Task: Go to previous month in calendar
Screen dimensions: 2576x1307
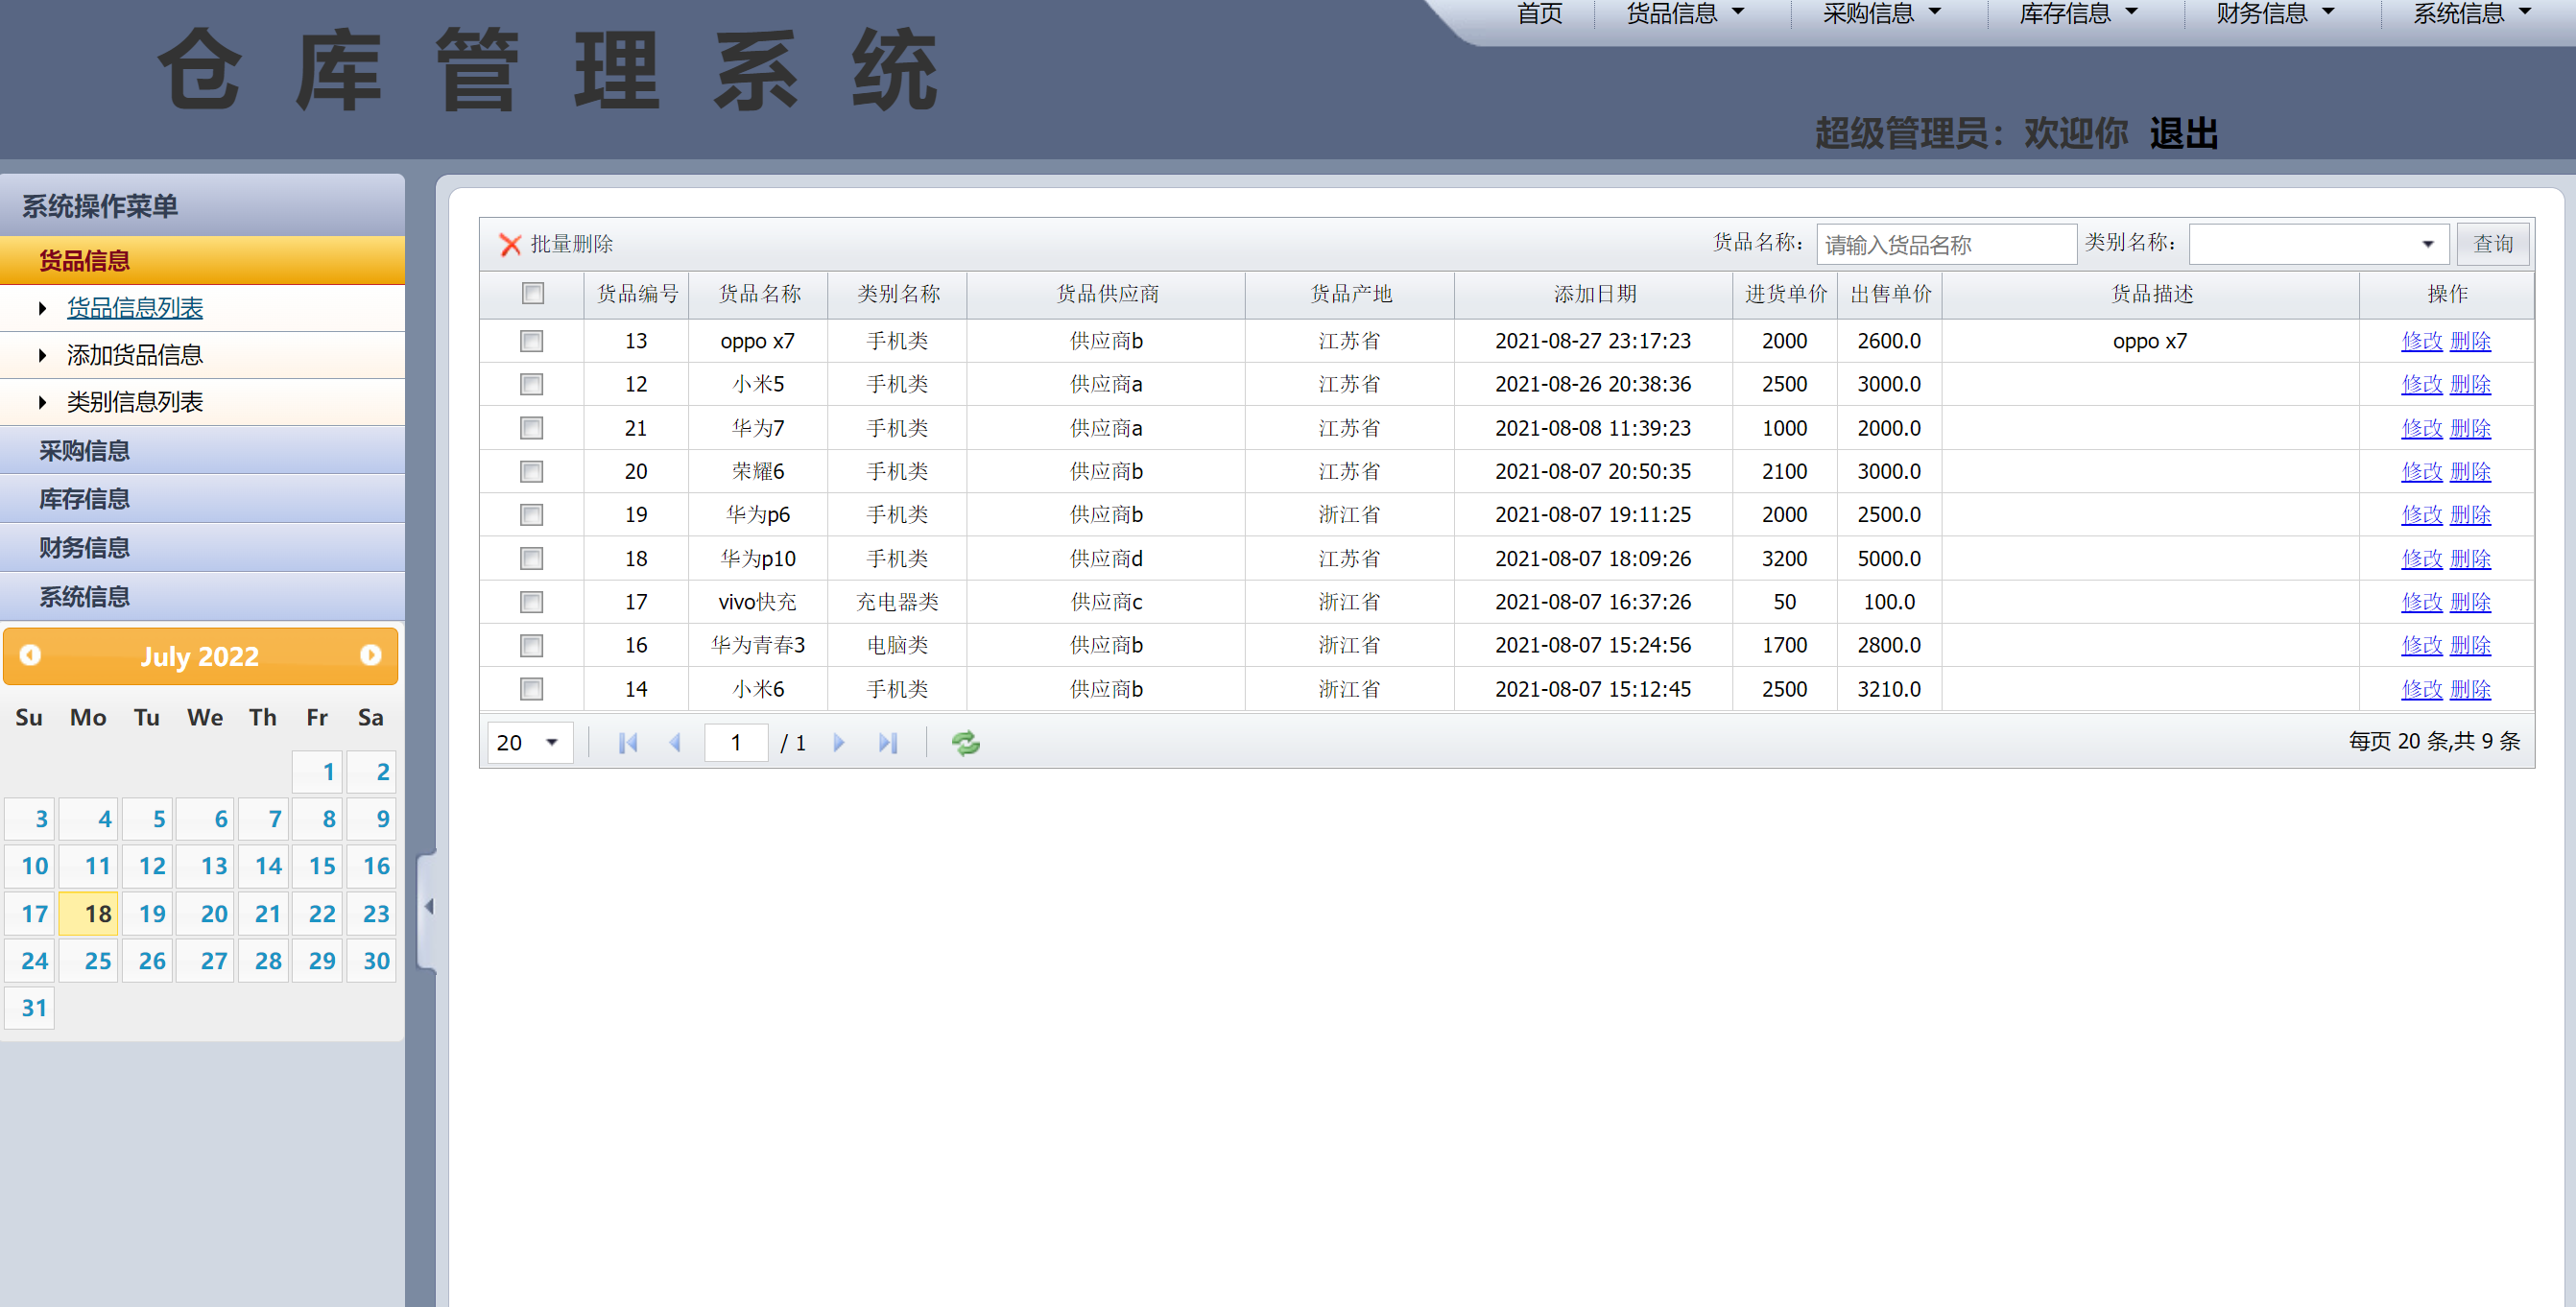Action: pos(31,656)
